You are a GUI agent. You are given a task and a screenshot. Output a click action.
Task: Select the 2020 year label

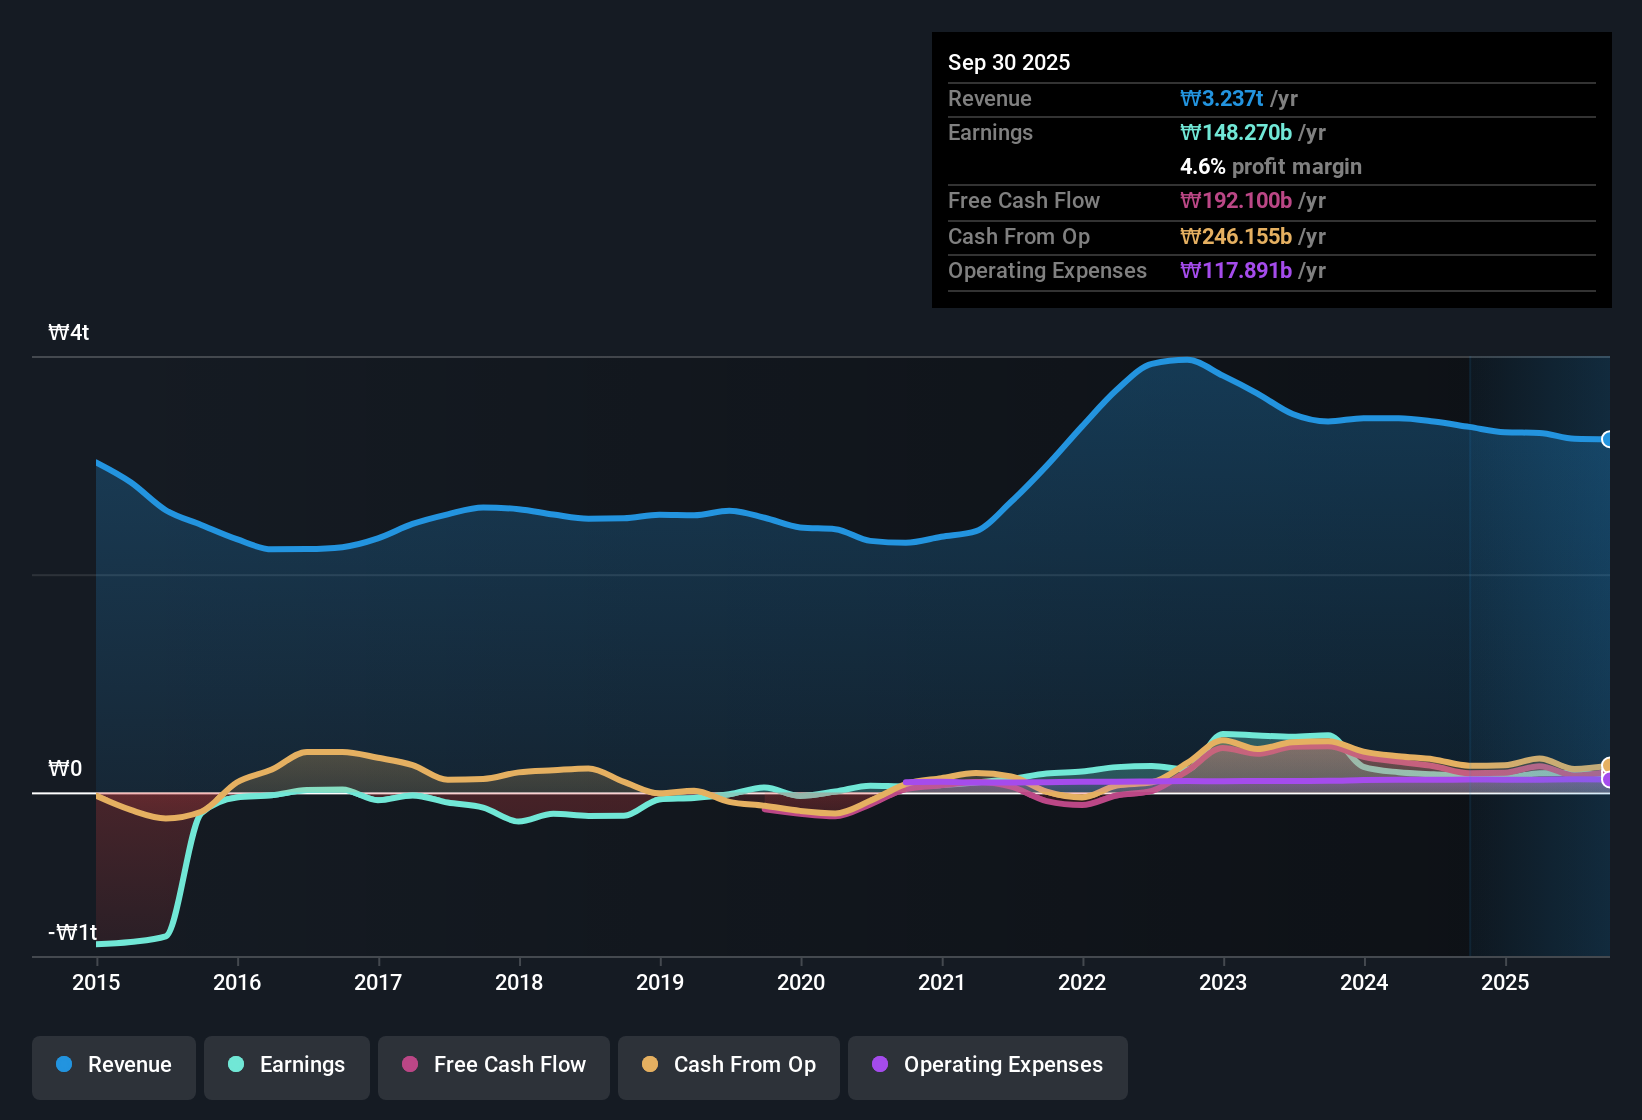point(801,983)
